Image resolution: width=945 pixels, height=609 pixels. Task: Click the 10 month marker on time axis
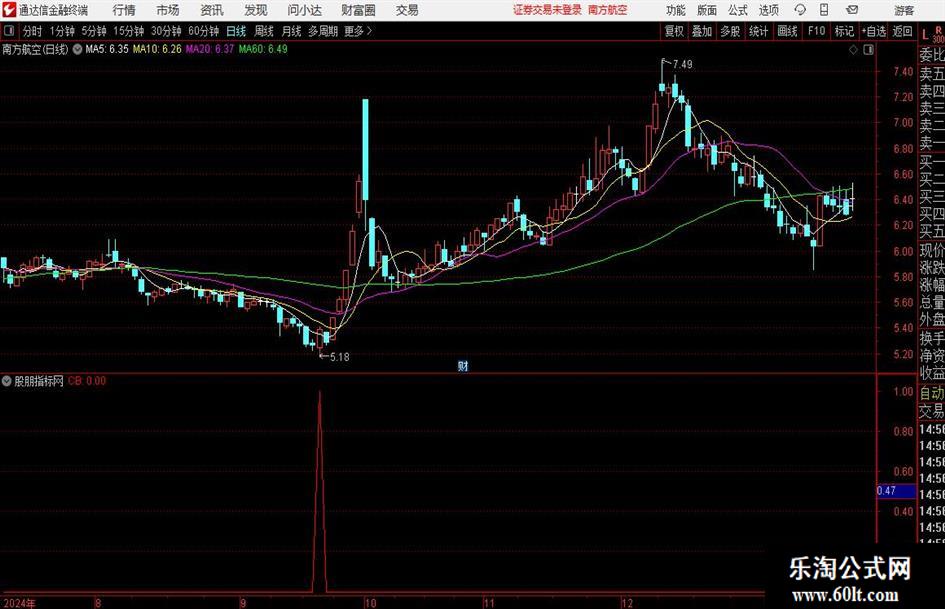(369, 602)
